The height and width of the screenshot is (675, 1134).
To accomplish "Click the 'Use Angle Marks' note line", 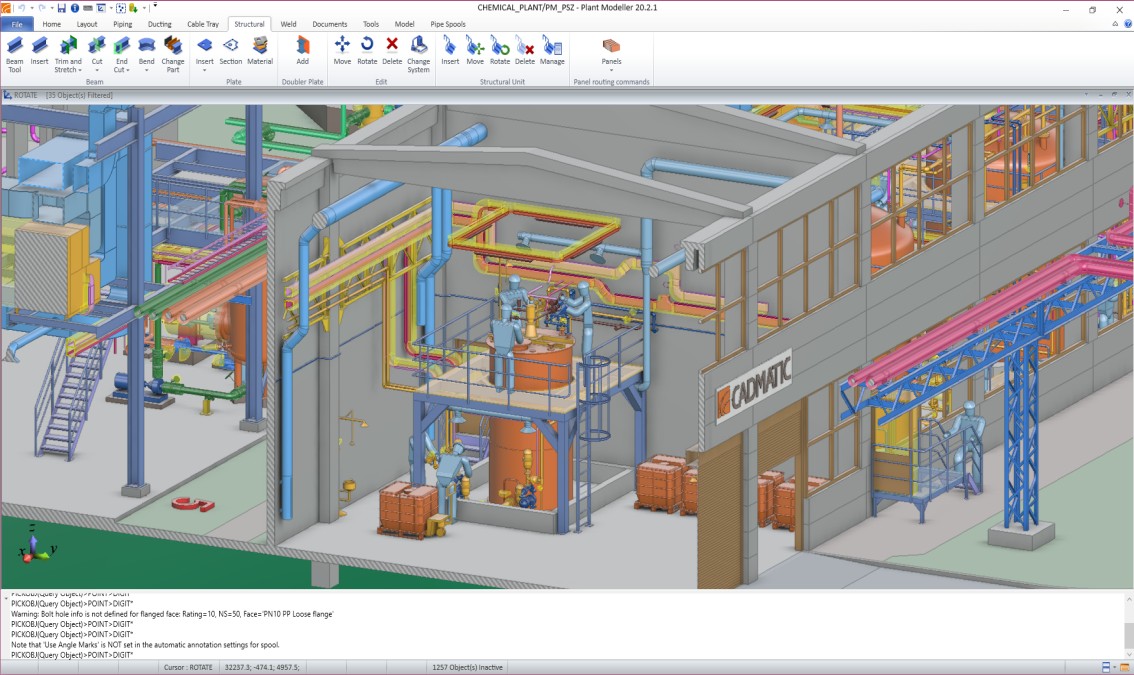I will [x=145, y=645].
